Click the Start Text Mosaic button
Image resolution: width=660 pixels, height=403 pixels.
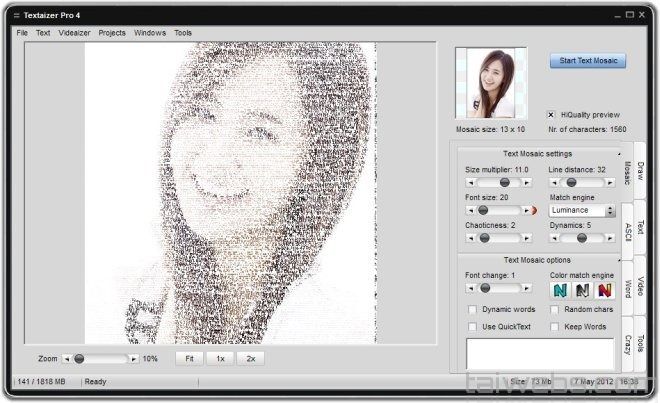588,60
